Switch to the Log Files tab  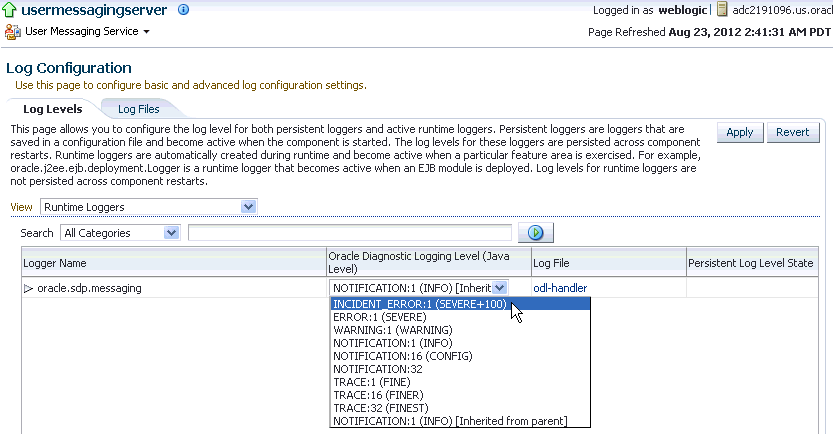(139, 109)
